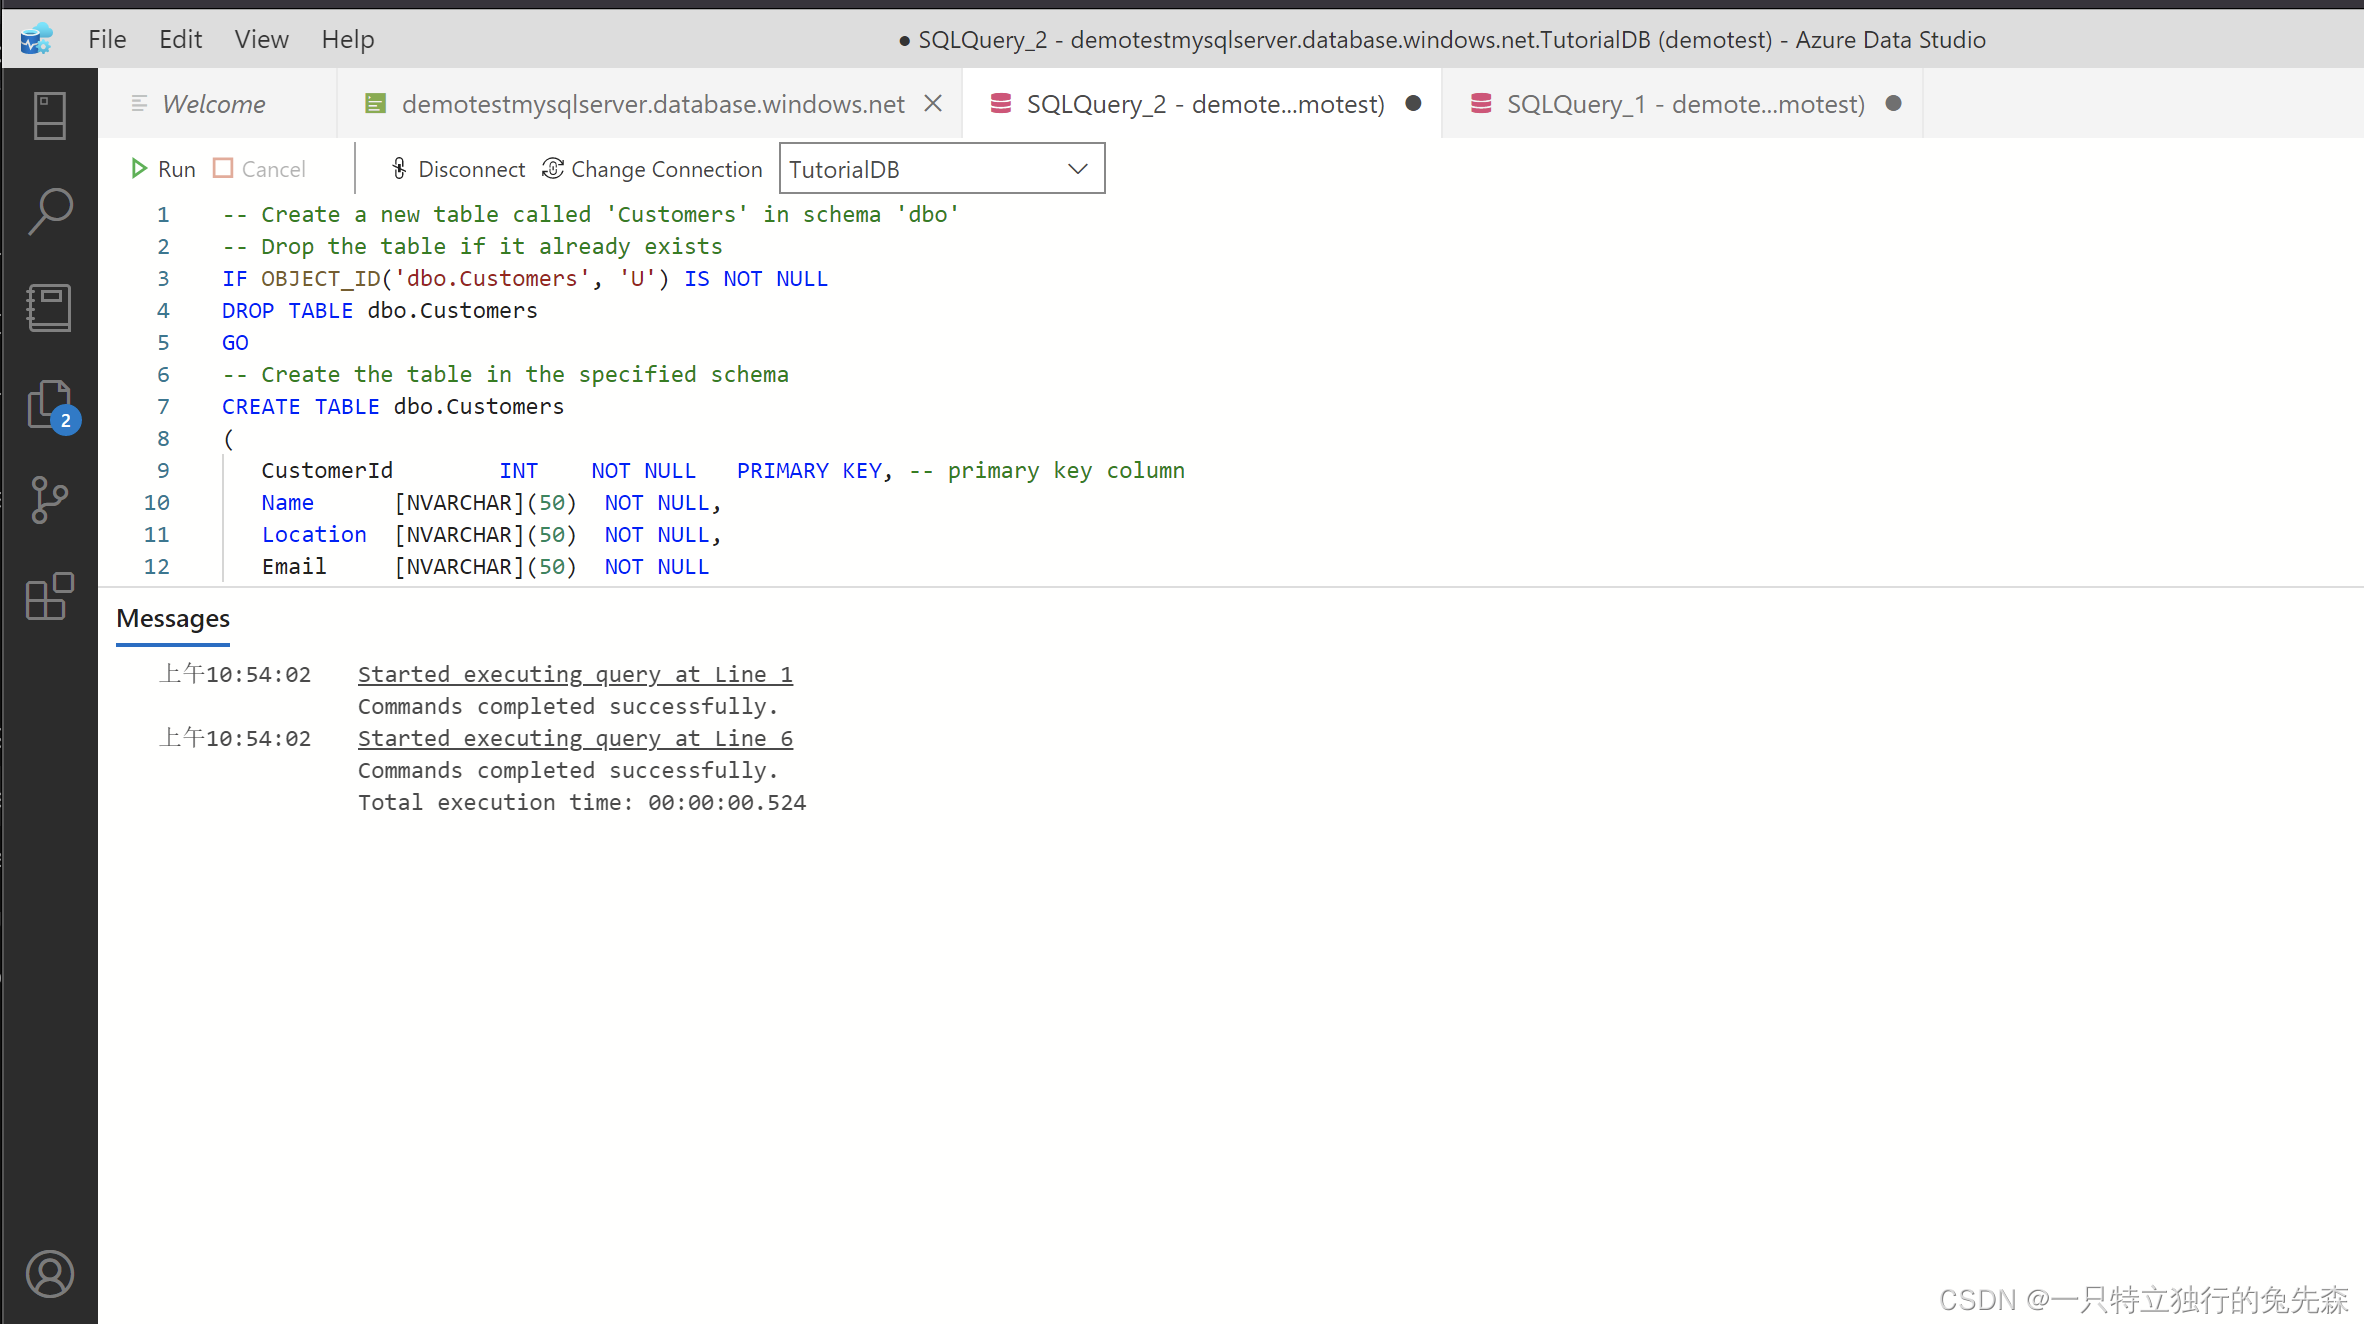Switch to the SQLQuery_1 tab
This screenshot has width=2364, height=1324.
point(1684,104)
